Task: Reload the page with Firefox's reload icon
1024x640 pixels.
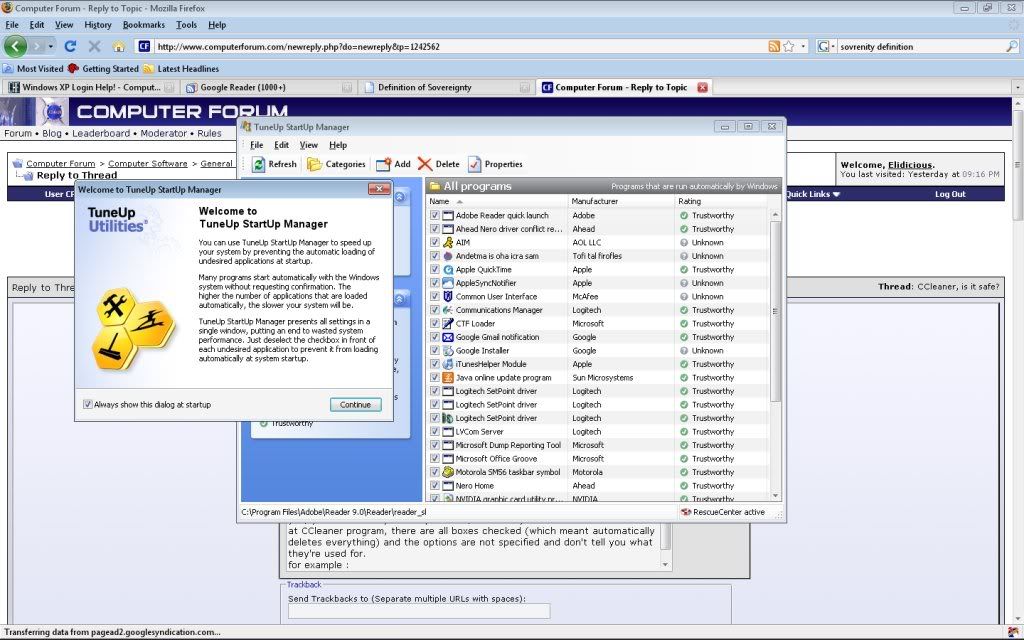Action: [71, 46]
